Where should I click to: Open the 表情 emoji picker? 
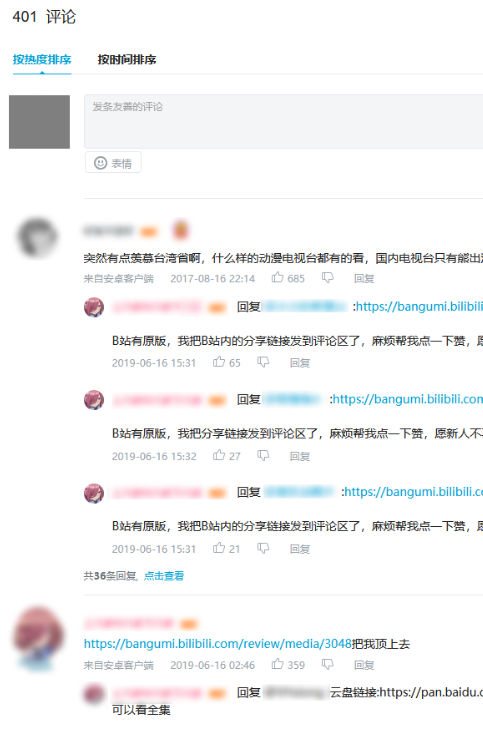click(113, 163)
